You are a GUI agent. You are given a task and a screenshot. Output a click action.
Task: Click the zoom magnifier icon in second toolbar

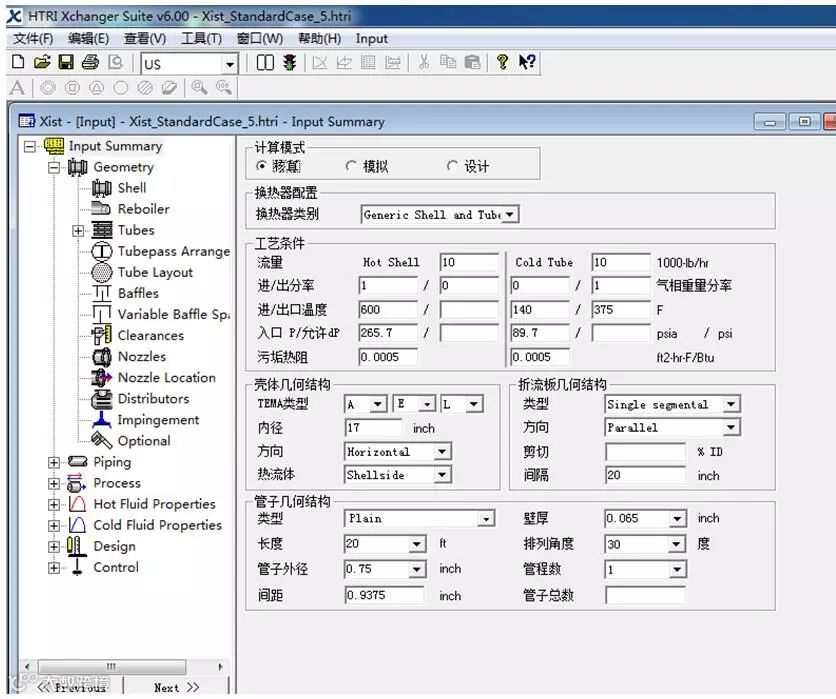(x=199, y=87)
